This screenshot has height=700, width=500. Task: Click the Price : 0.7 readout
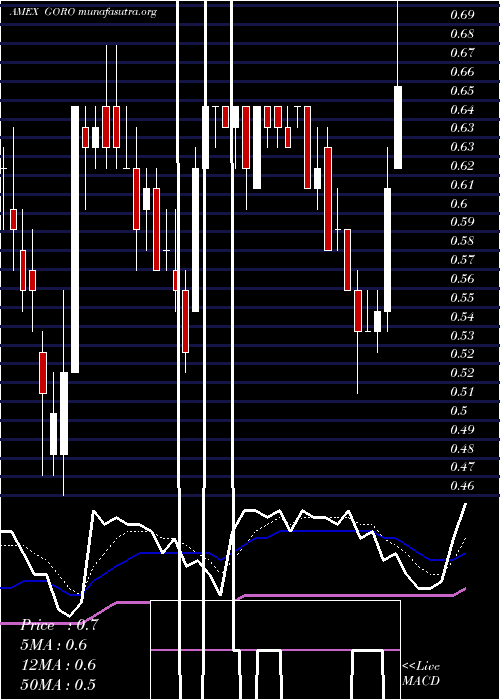[x=58, y=625]
